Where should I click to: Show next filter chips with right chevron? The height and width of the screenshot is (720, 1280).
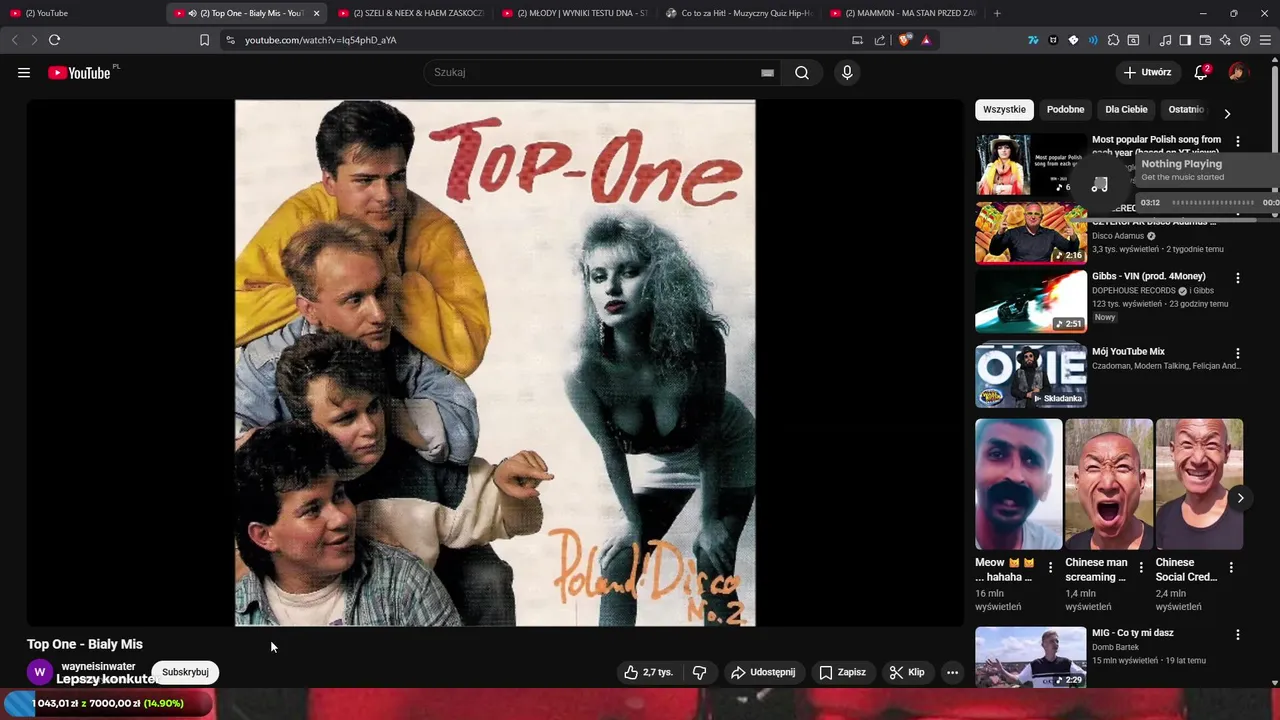pos(1227,113)
